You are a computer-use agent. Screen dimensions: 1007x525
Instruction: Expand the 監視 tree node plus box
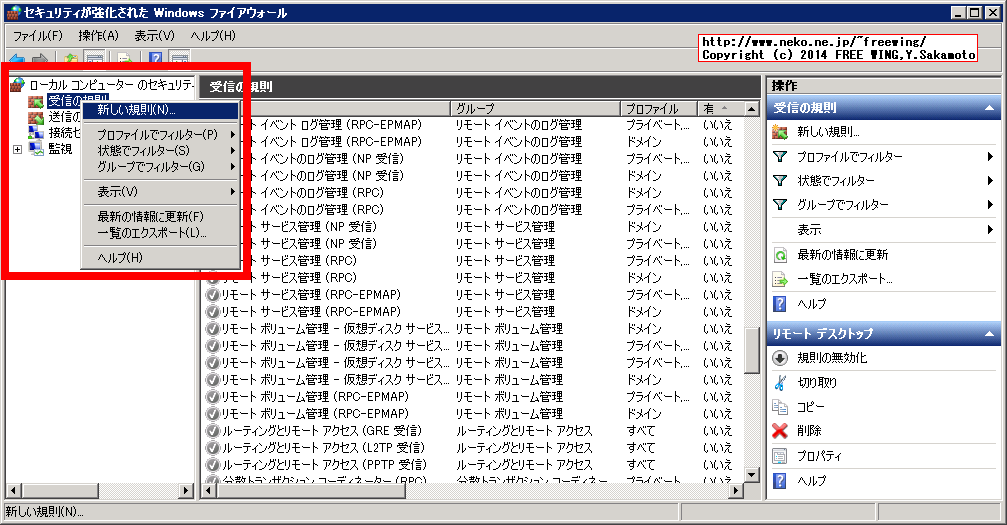pyautogui.click(x=17, y=149)
